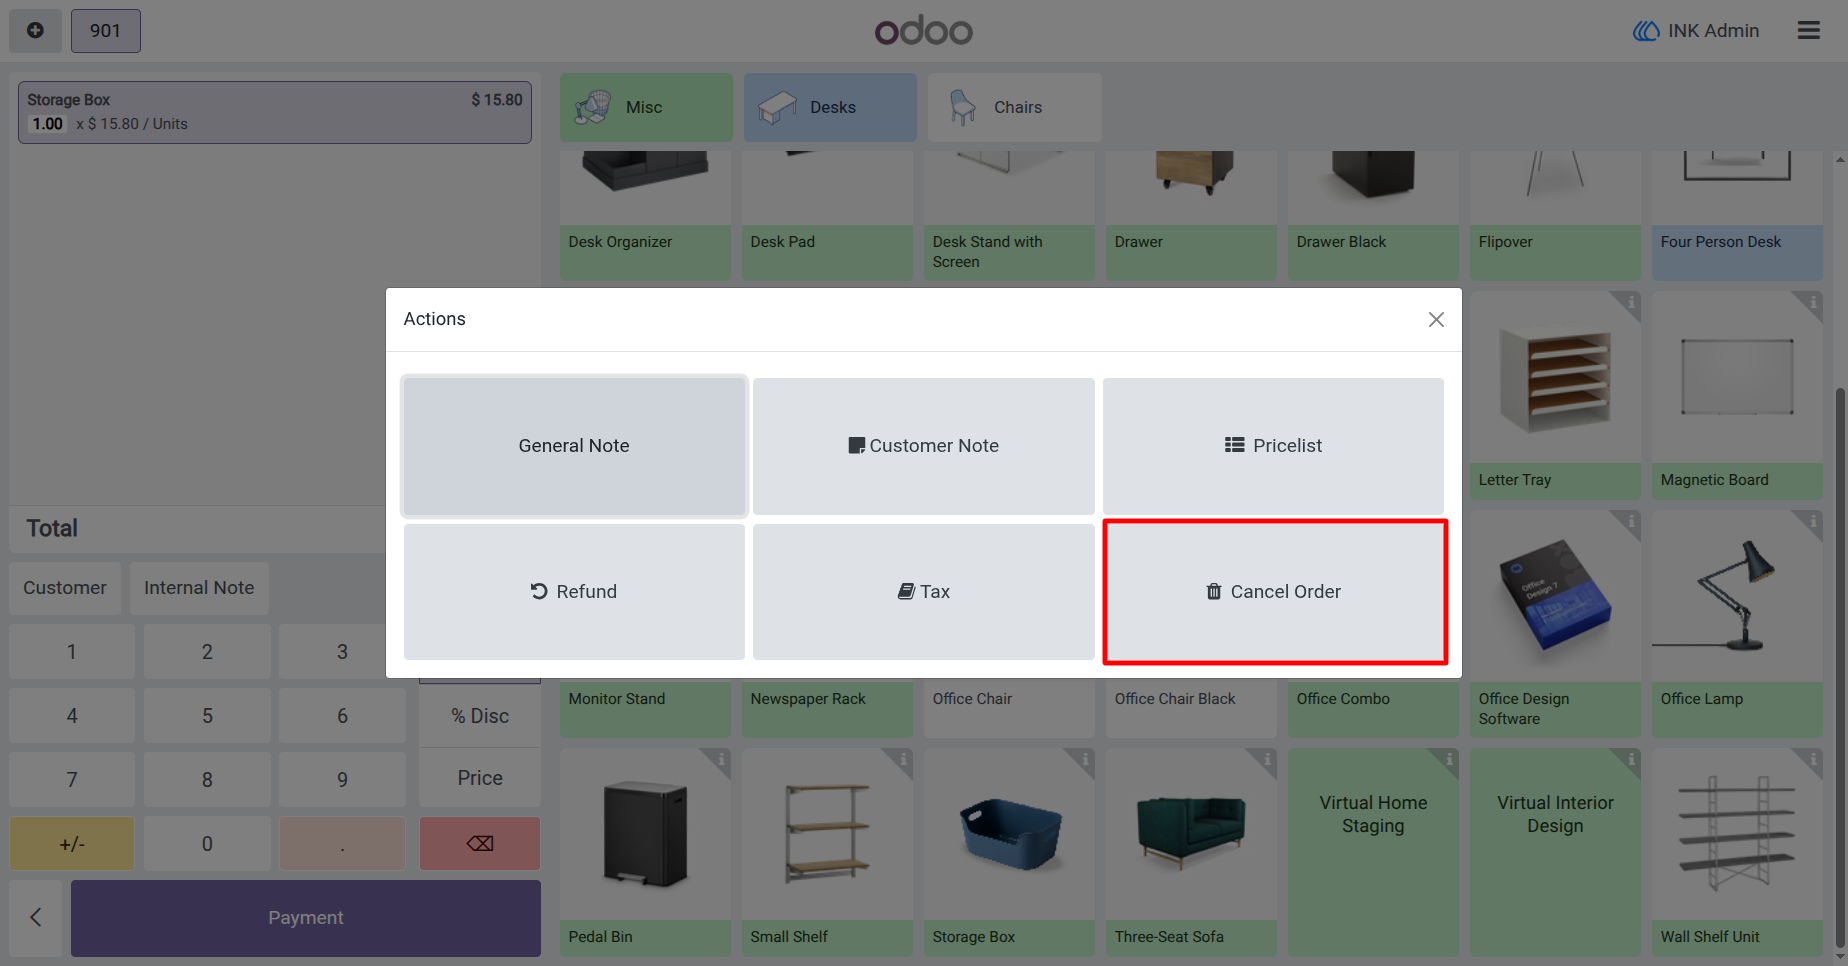Click info icon on Letter Tray card
Image resolution: width=1848 pixels, height=966 pixels.
(x=1631, y=302)
